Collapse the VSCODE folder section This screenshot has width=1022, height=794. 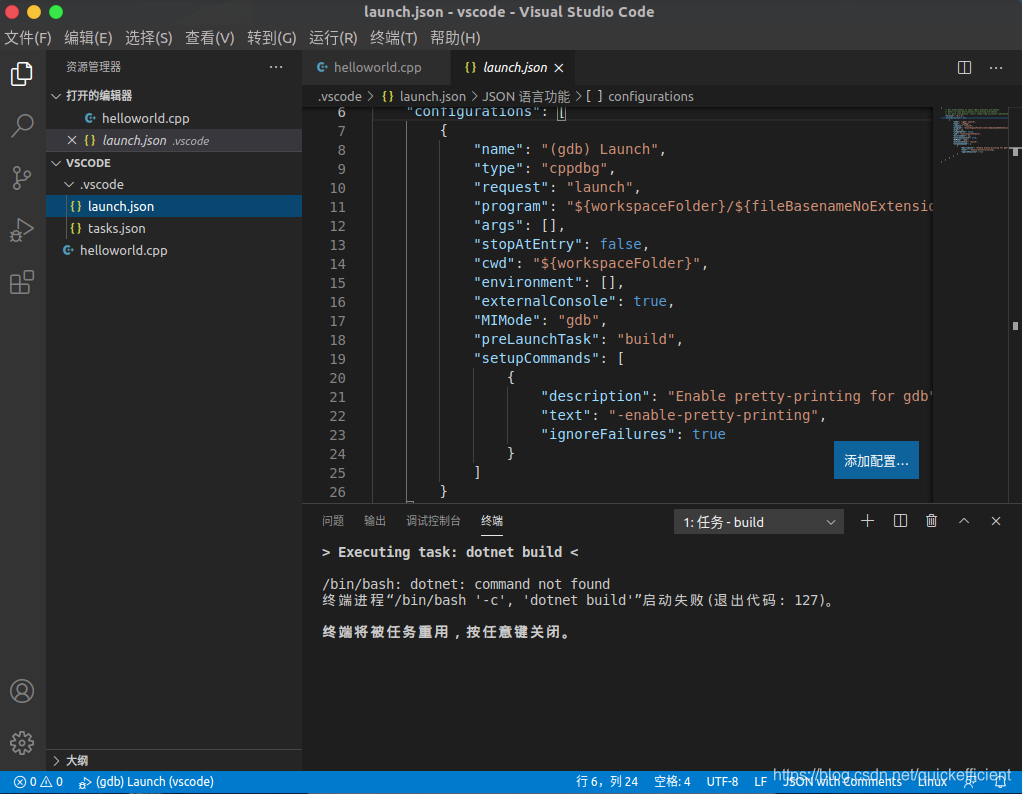56,163
